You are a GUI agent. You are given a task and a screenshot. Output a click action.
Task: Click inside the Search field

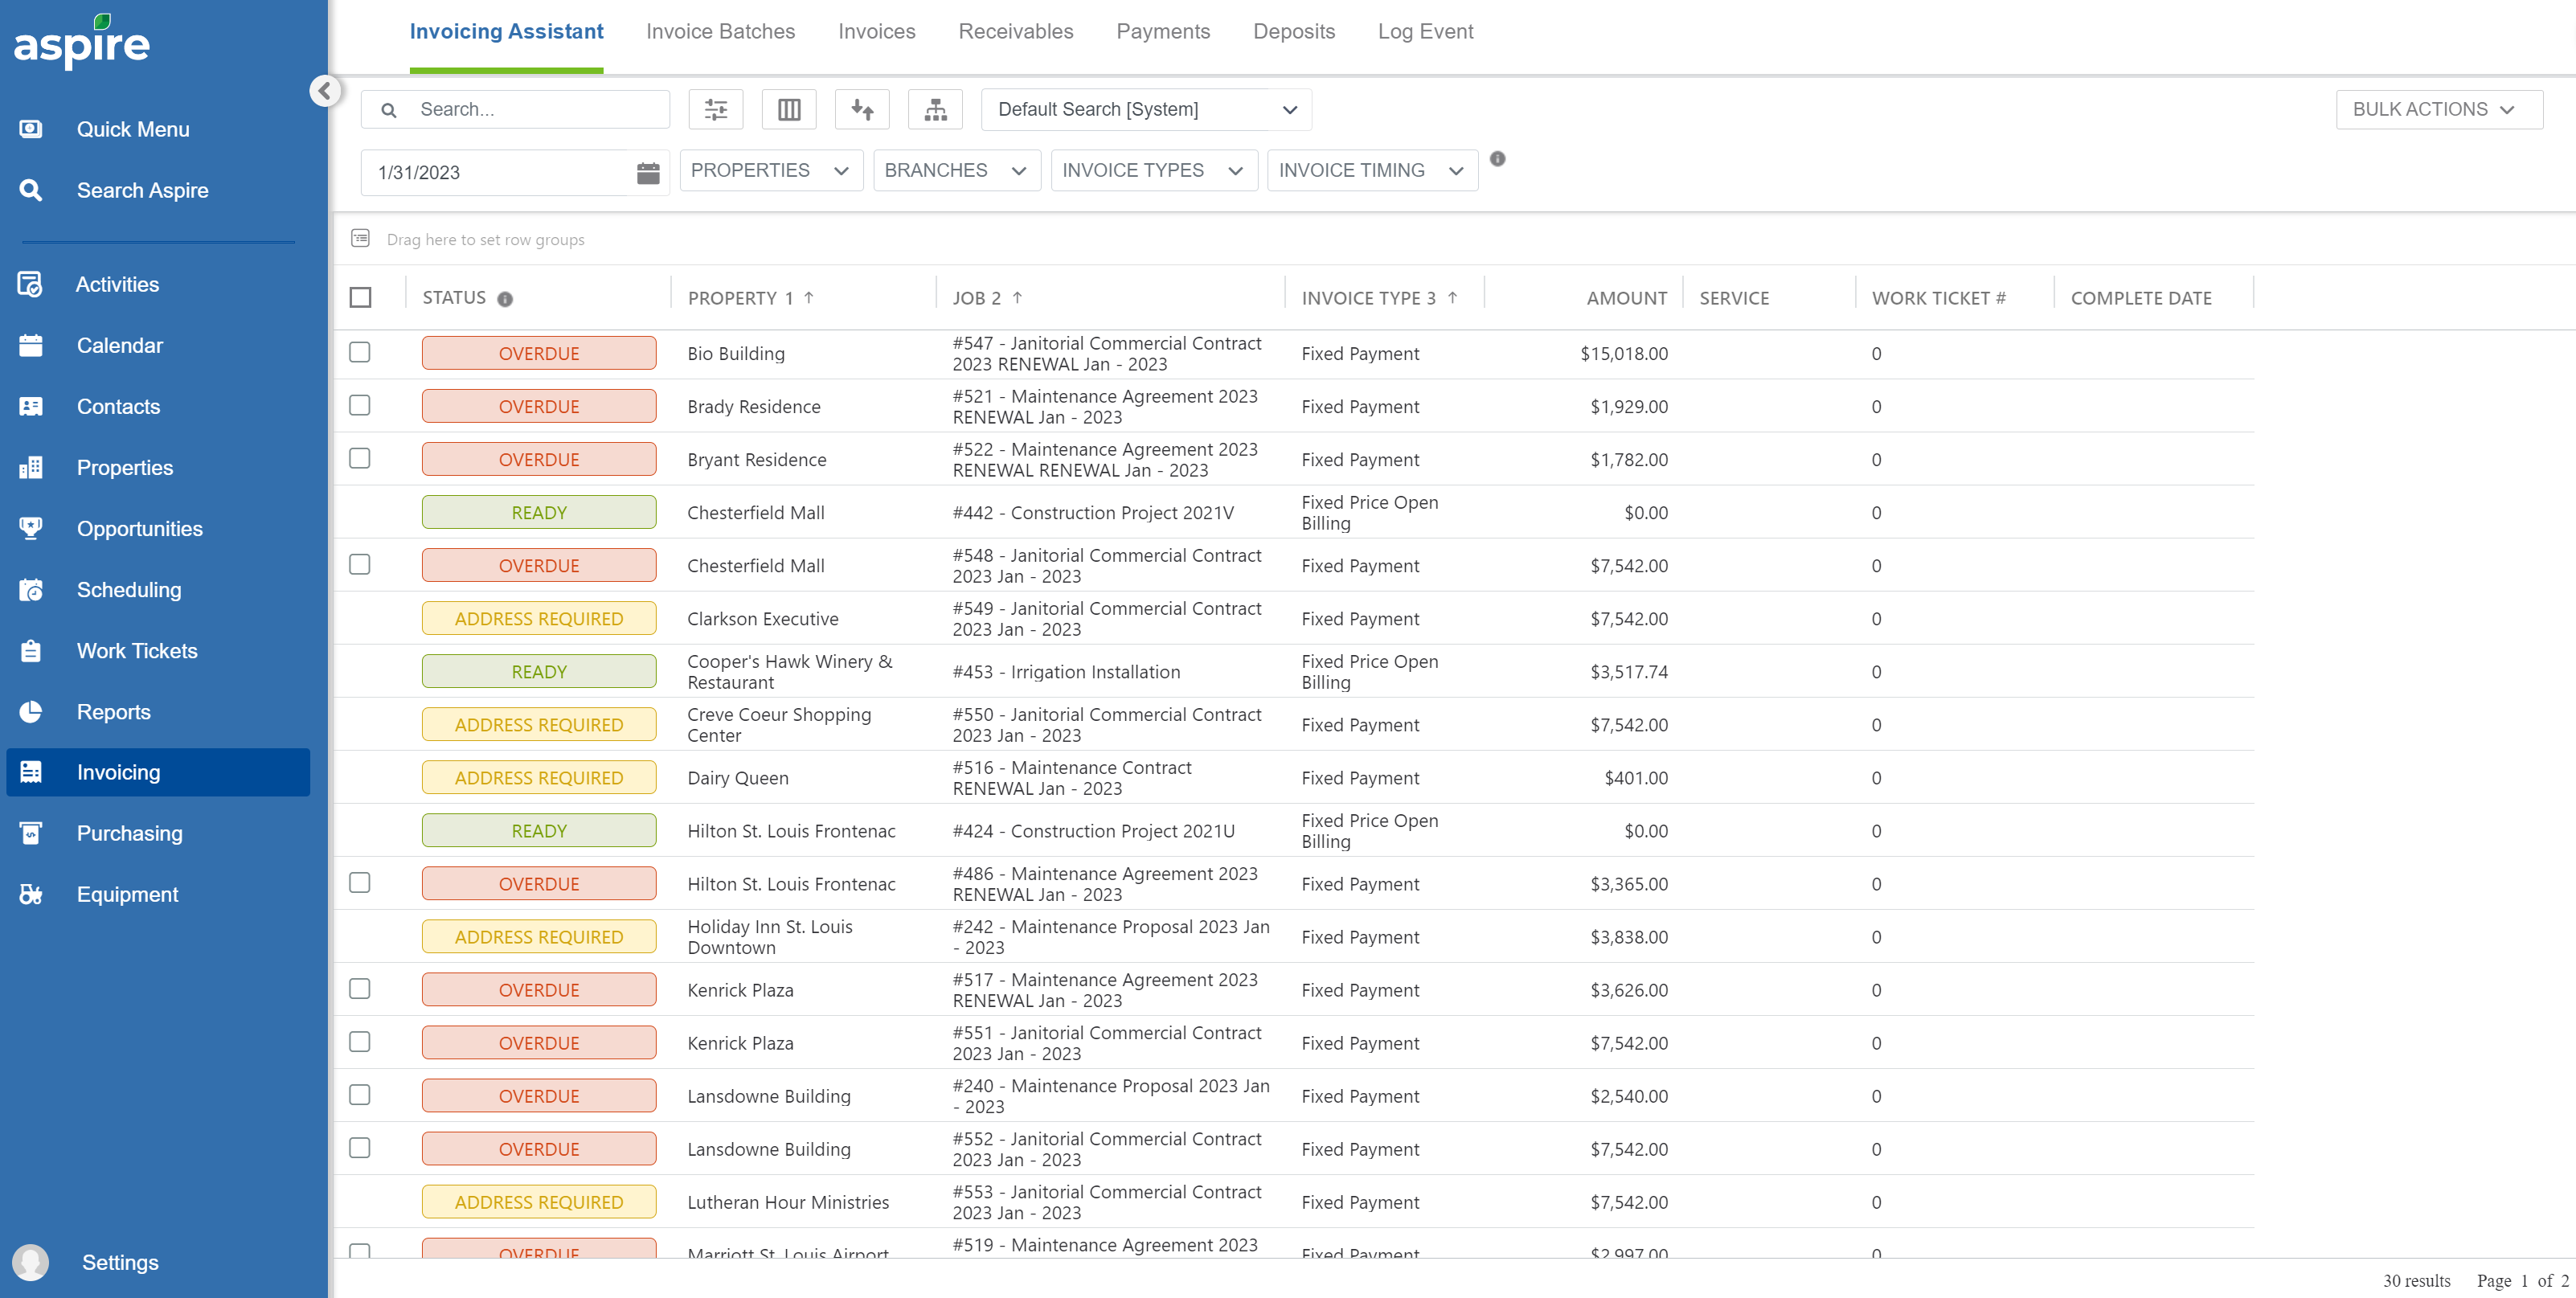pos(530,109)
